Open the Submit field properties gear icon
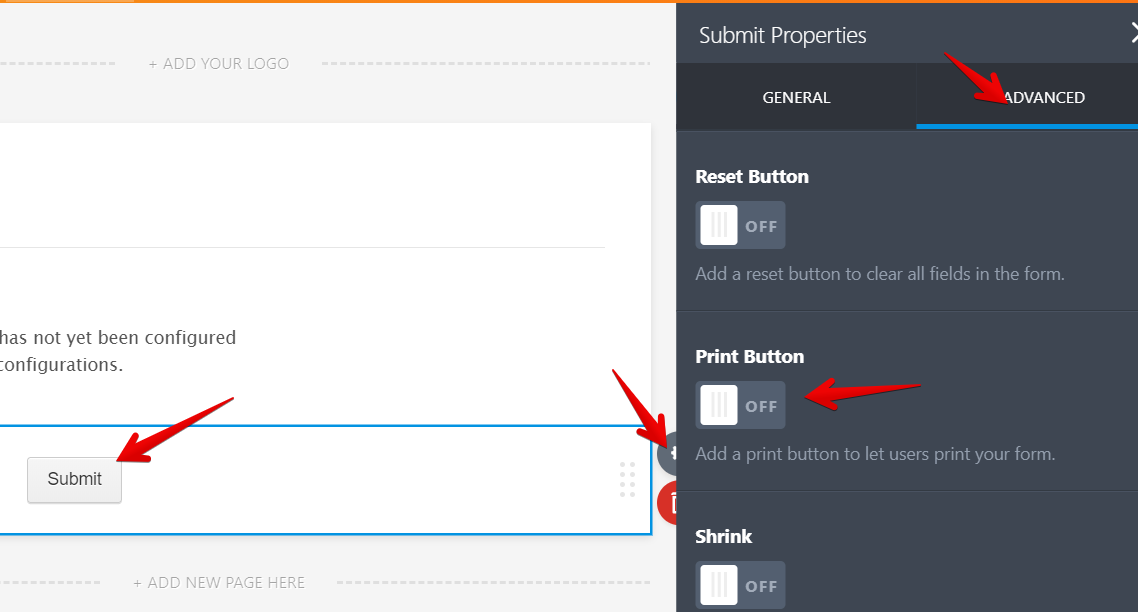The image size is (1138, 612). pyautogui.click(x=668, y=453)
